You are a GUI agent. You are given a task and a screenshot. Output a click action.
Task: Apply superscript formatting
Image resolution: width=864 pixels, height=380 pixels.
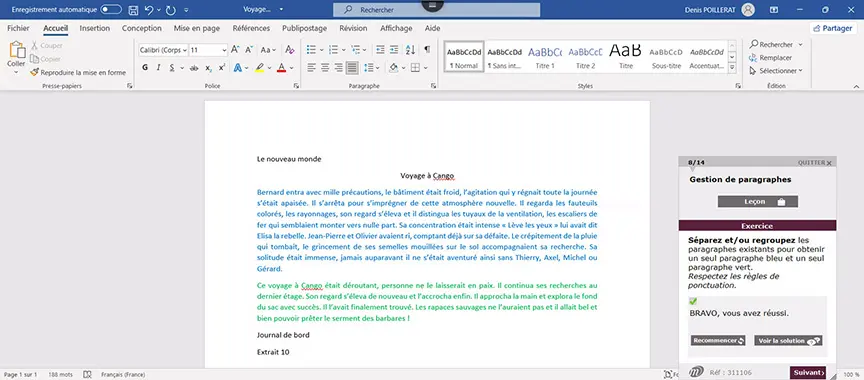222,68
